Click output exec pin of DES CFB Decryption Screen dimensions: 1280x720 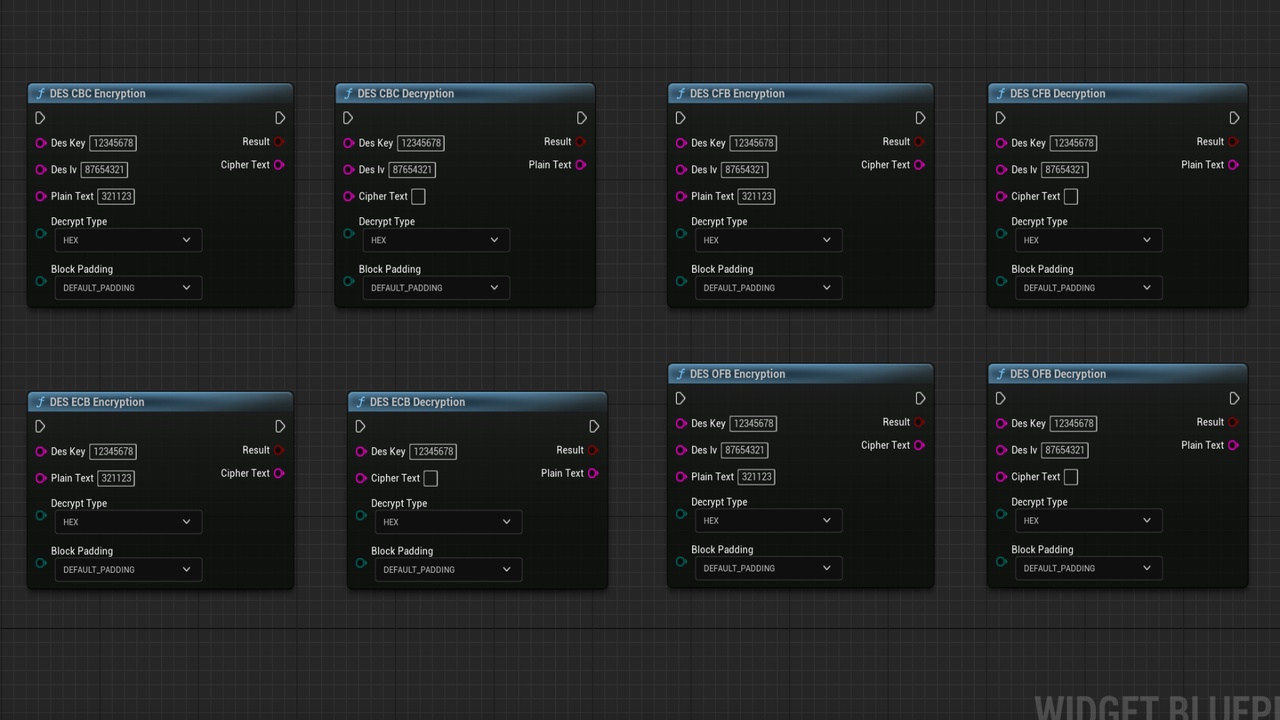1234,118
